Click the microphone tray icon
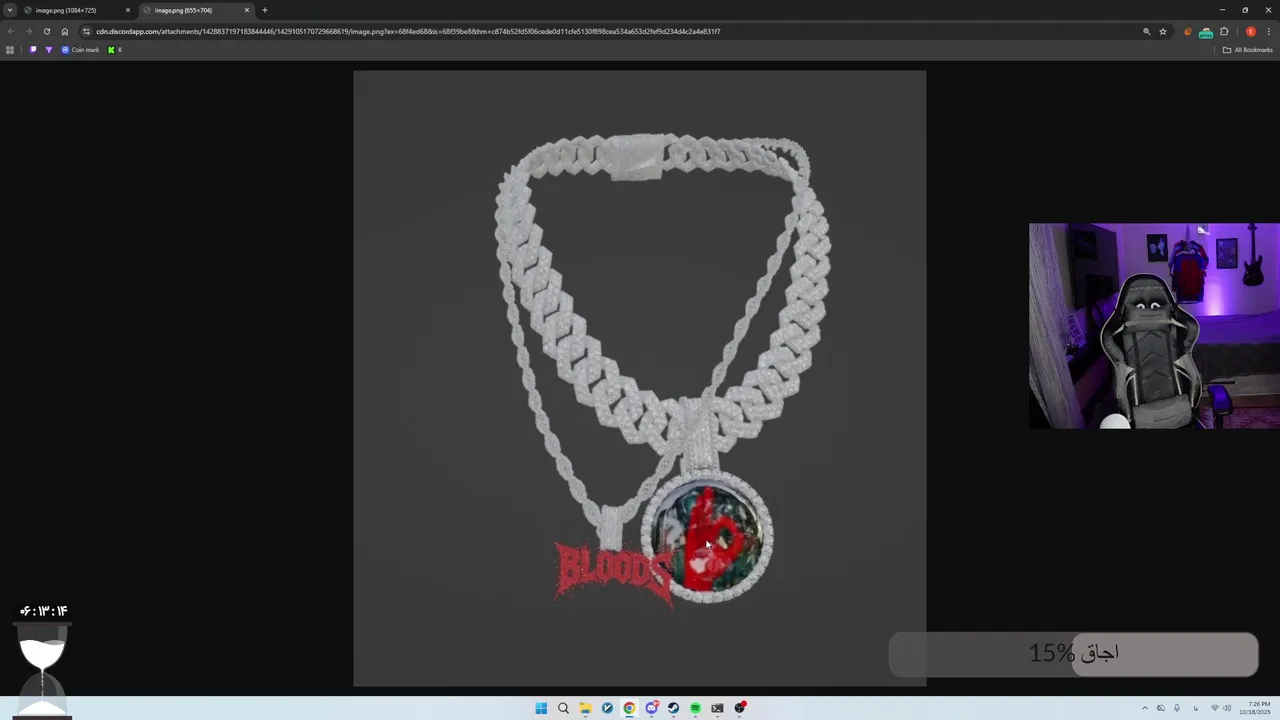The width and height of the screenshot is (1280, 720). [1177, 708]
